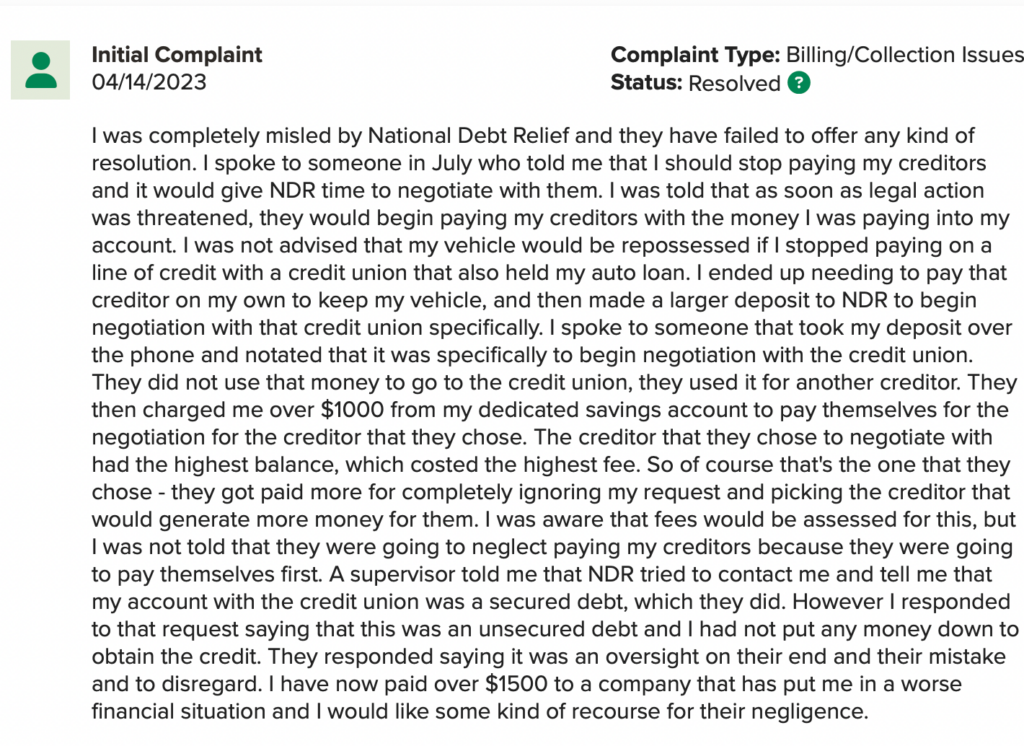Click the Status label

(x=647, y=83)
